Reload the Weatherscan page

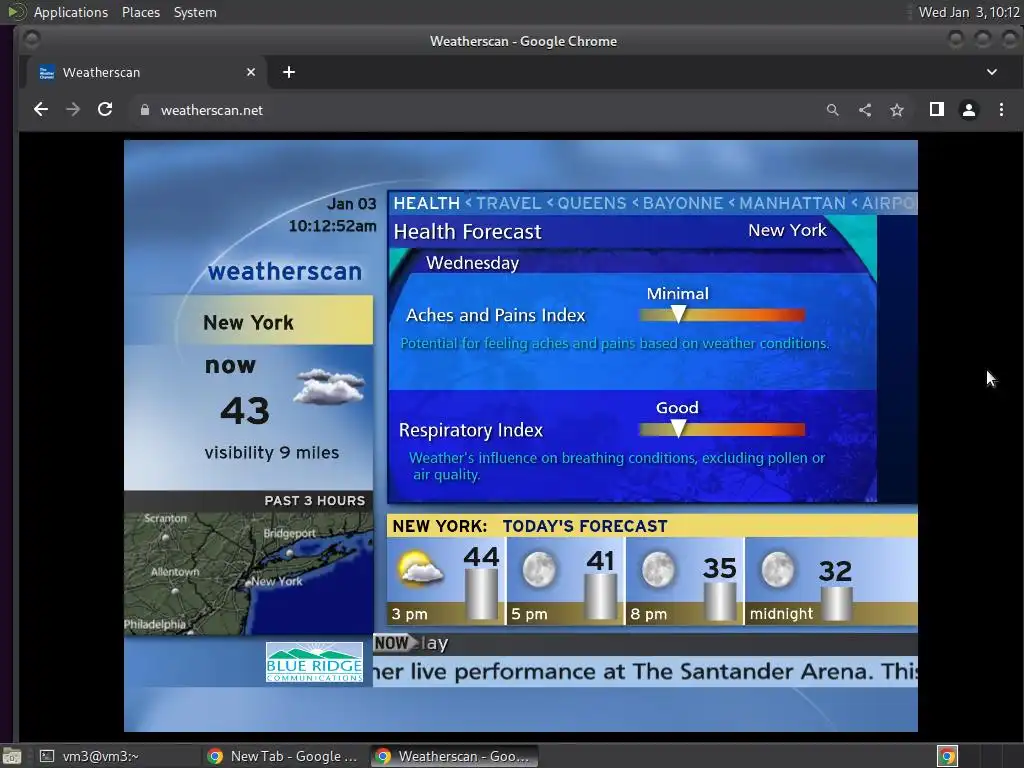(105, 110)
